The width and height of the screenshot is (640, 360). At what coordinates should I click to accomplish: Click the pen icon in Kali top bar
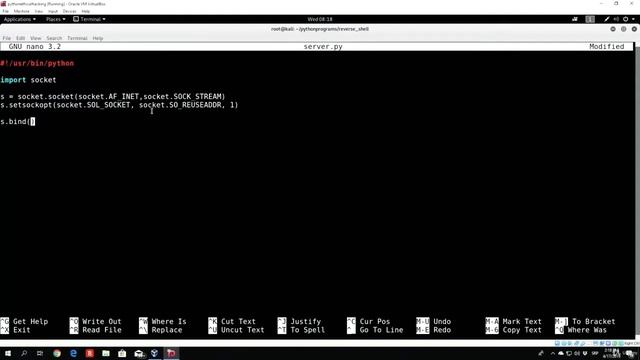click(607, 19)
